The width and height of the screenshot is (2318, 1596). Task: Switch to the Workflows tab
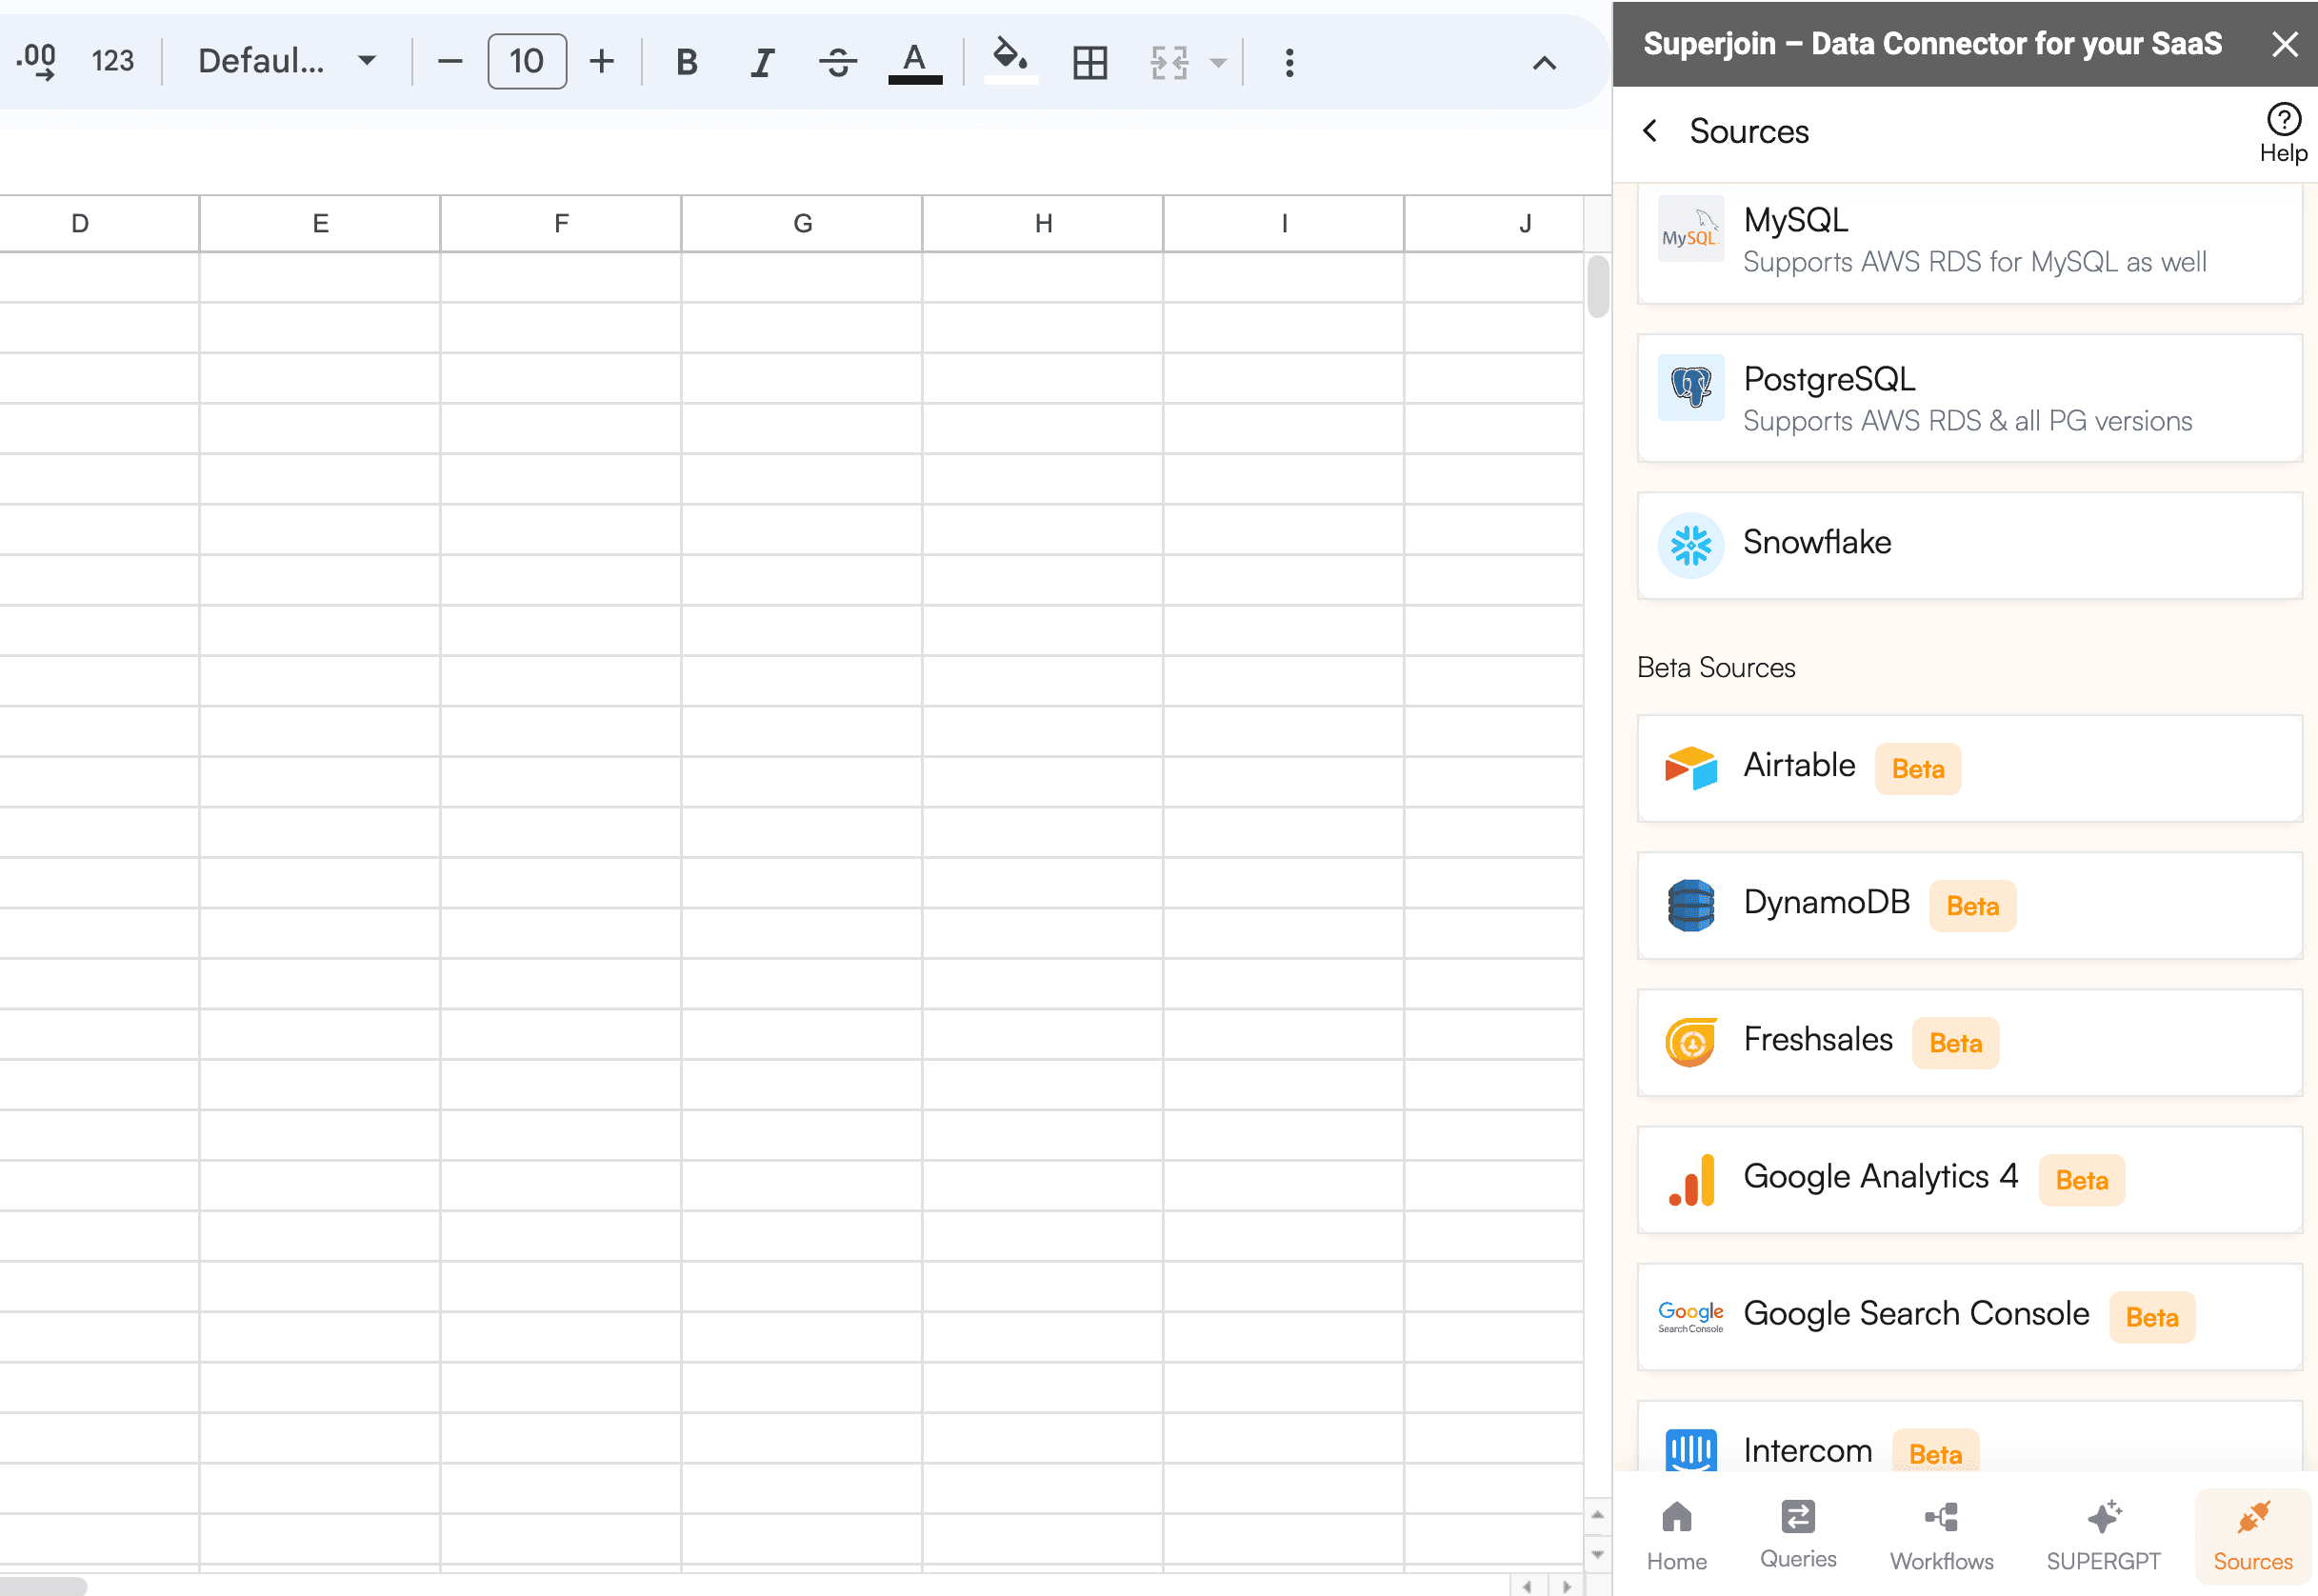point(1941,1536)
